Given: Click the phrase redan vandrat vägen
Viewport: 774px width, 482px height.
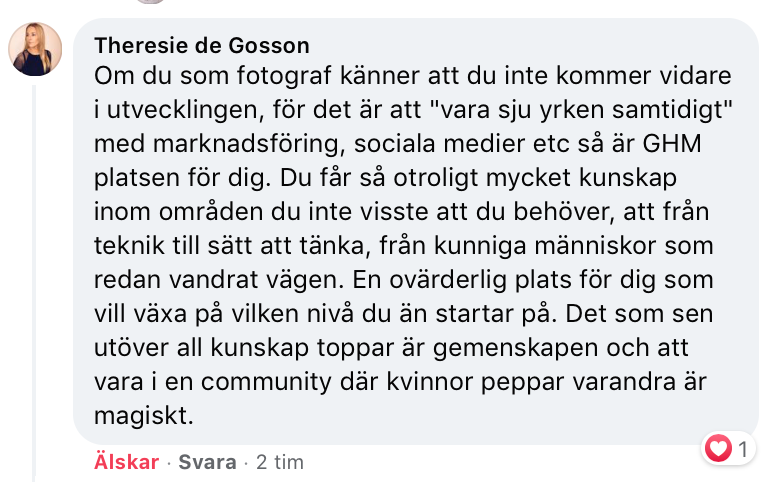Looking at the screenshot, I should click(219, 280).
